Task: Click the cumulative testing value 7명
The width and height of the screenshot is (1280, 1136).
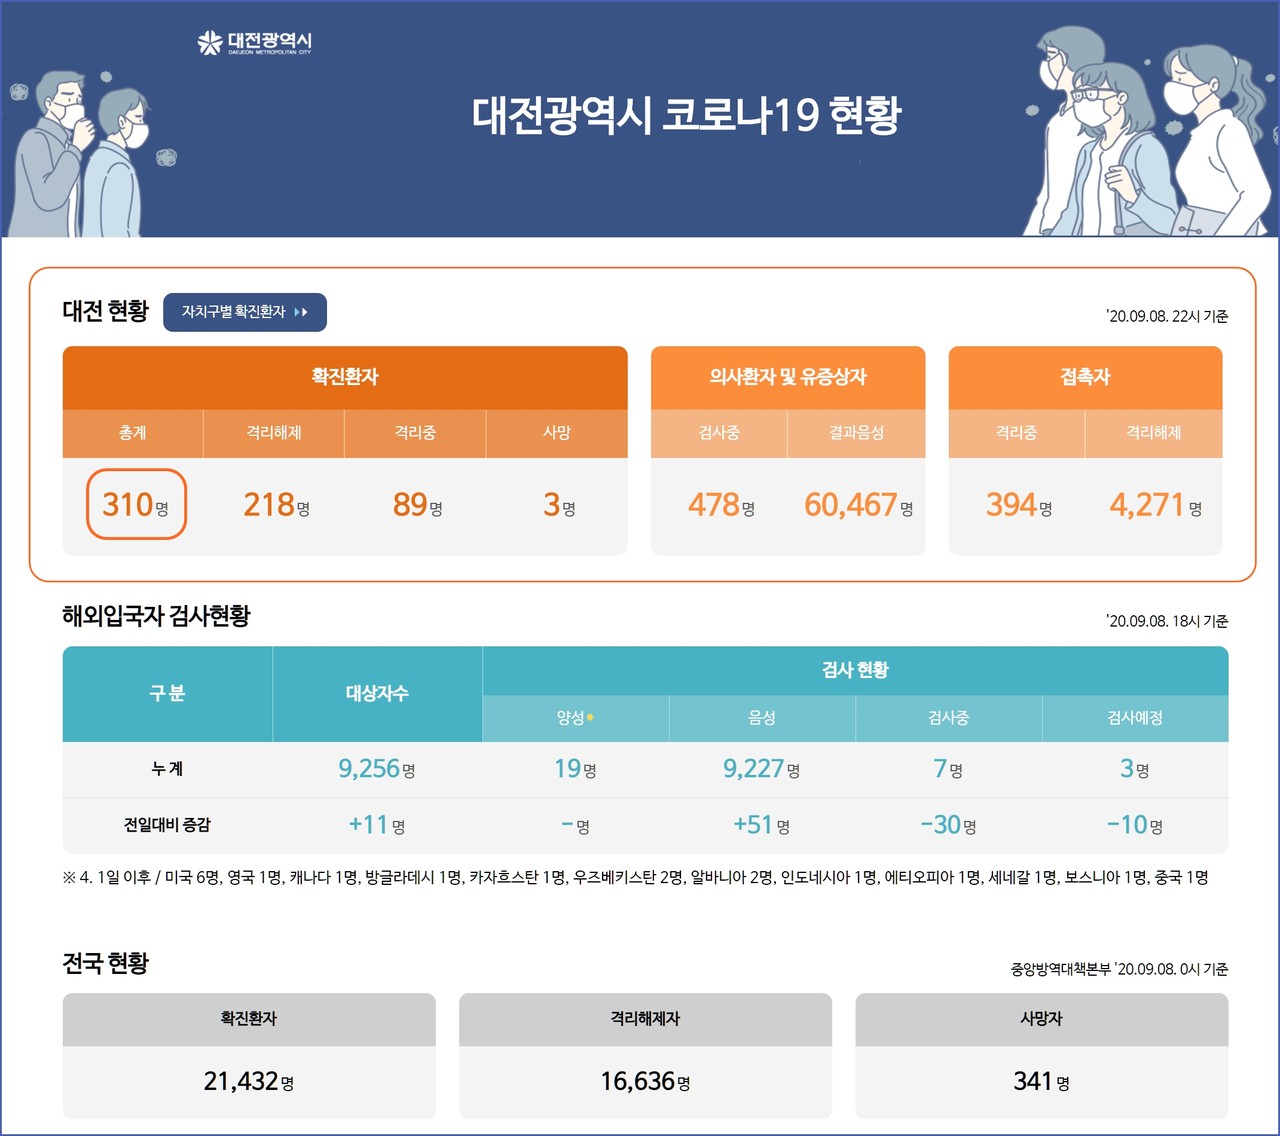Action: (948, 769)
